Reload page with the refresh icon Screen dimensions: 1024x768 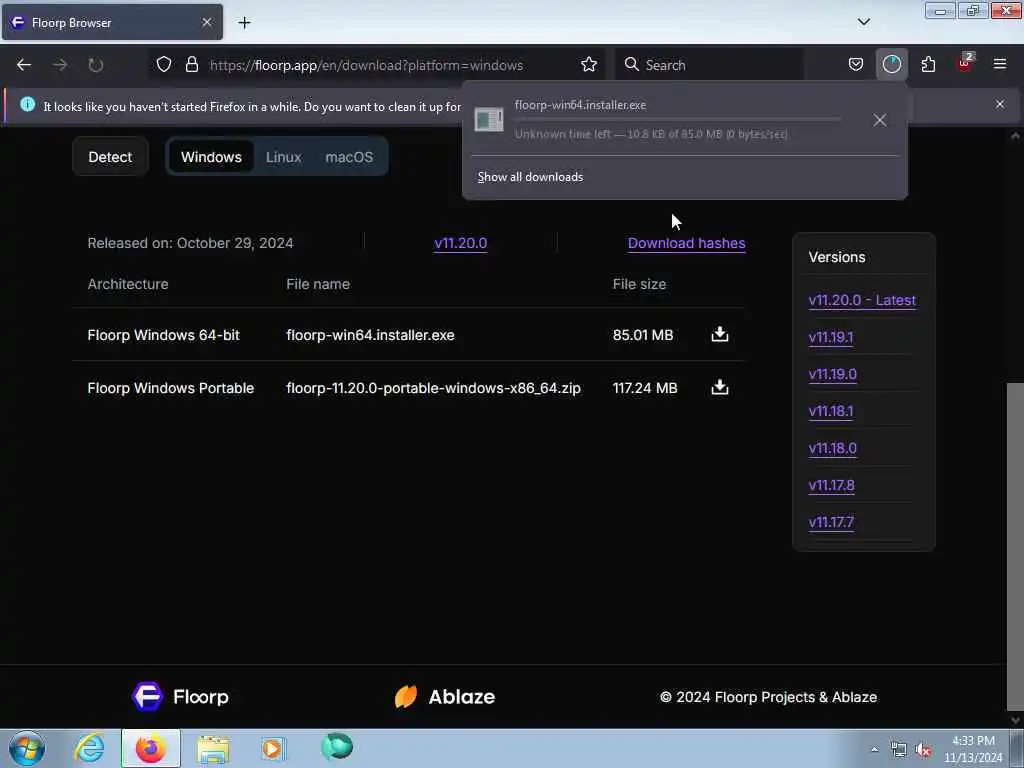click(x=95, y=65)
